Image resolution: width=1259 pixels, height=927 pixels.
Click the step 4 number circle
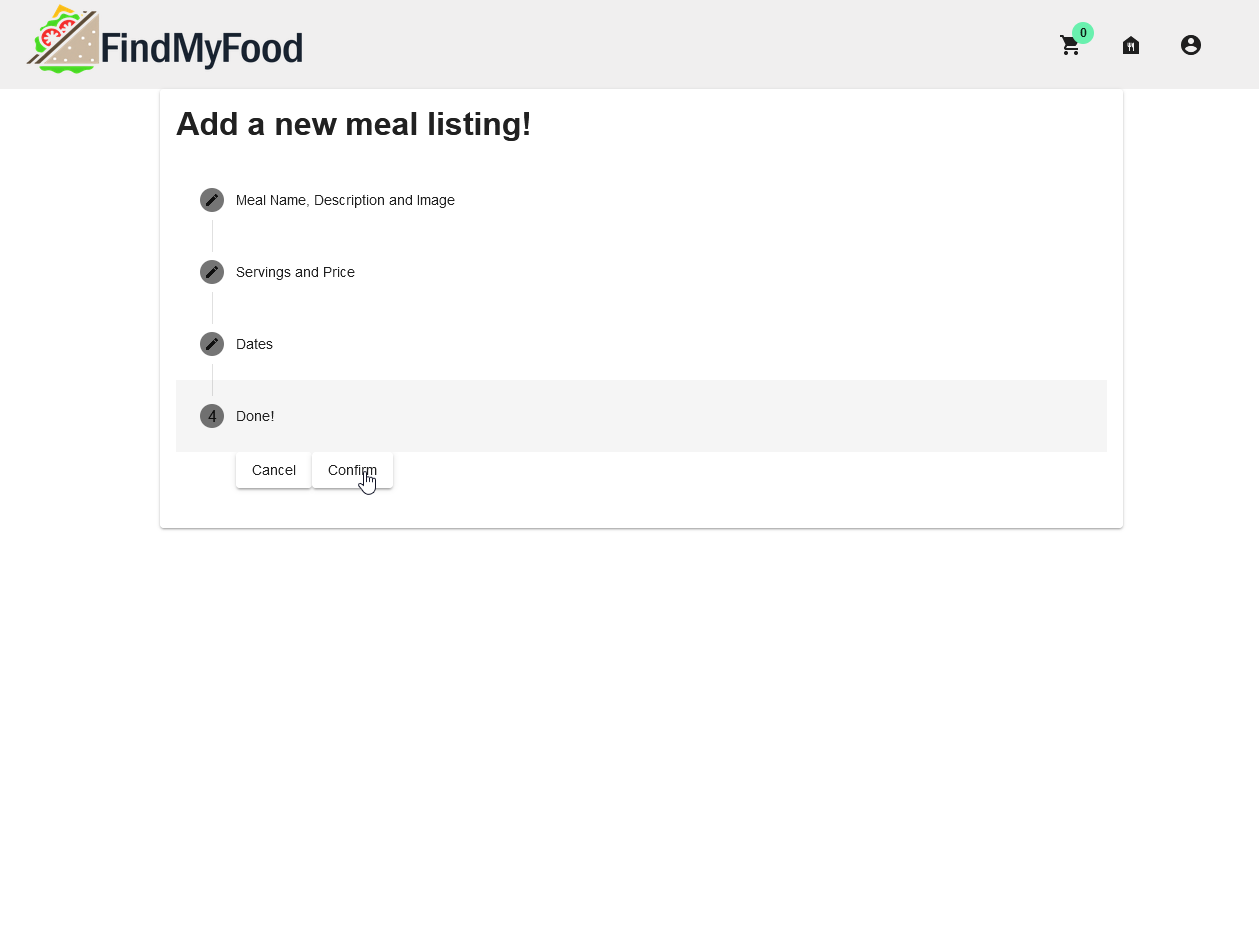(x=212, y=416)
